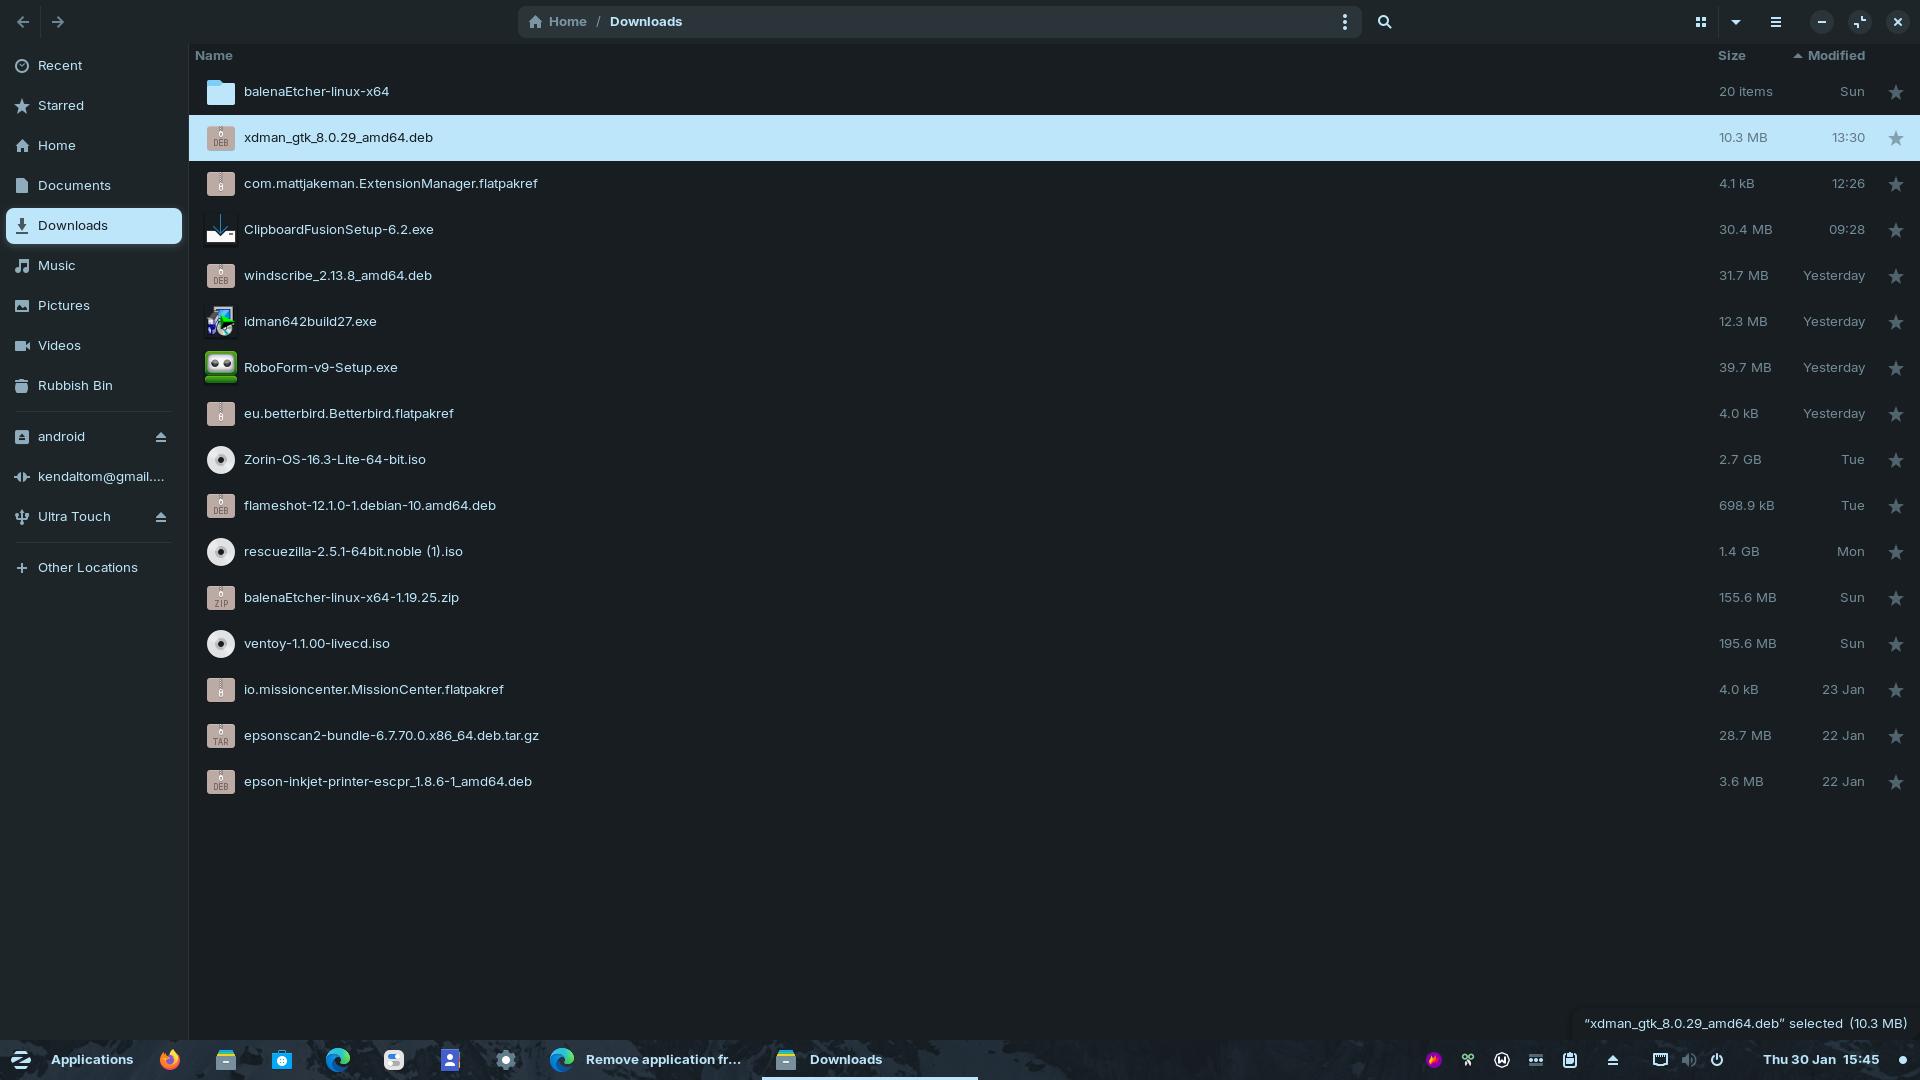Go back using the back arrow

pyautogui.click(x=23, y=21)
